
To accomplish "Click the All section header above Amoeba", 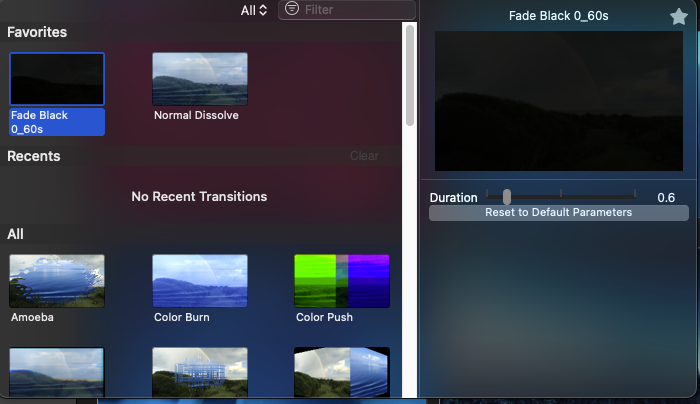I will pos(15,234).
